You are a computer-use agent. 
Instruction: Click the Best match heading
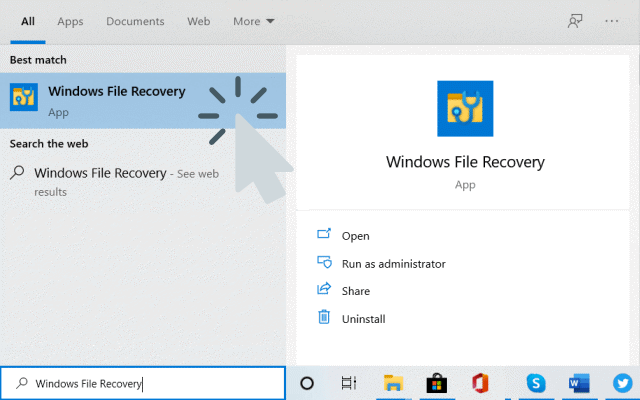38,60
